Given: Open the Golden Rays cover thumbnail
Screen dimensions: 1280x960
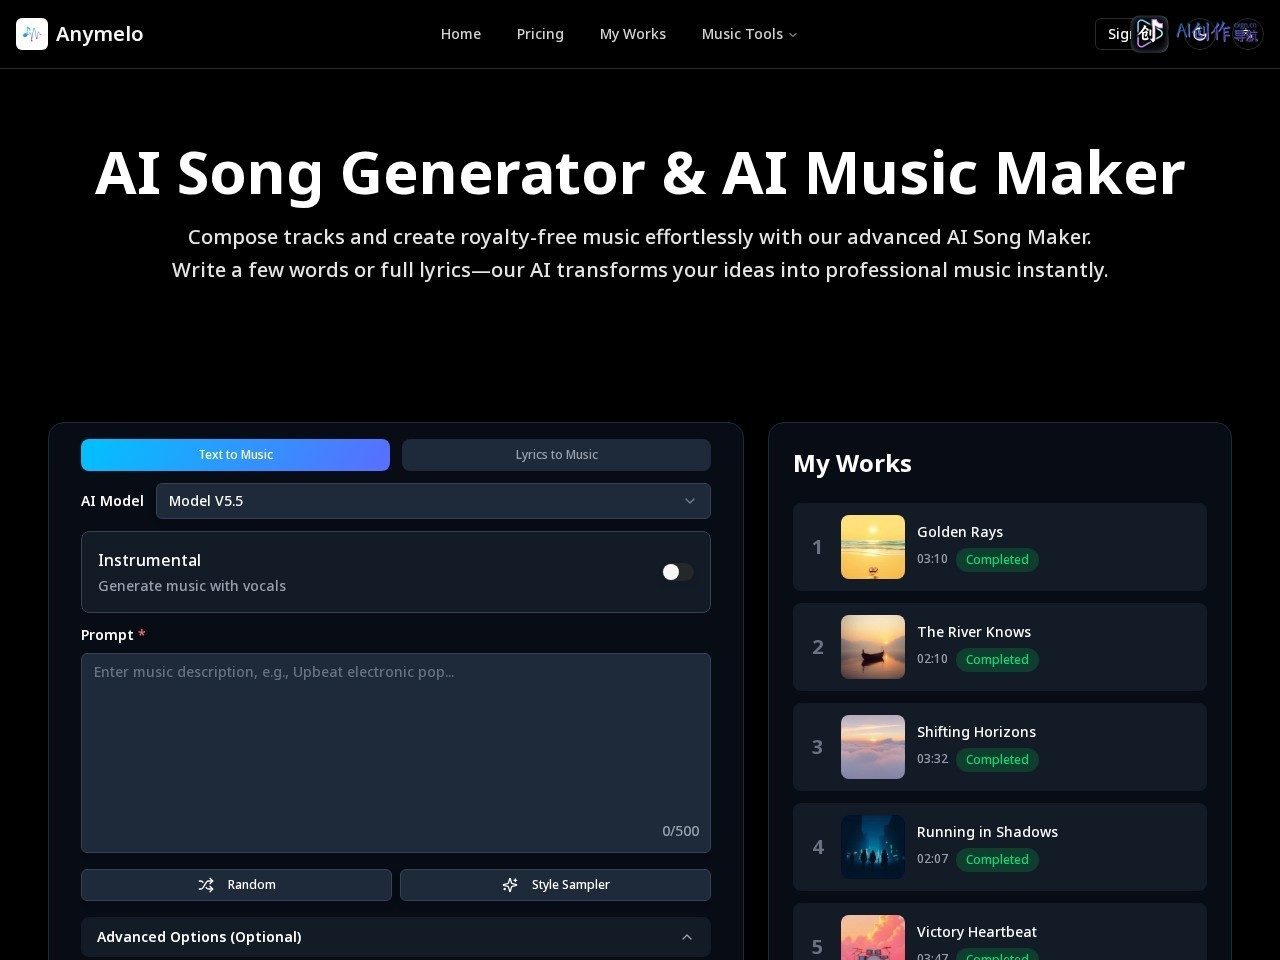Looking at the screenshot, I should 873,547.
